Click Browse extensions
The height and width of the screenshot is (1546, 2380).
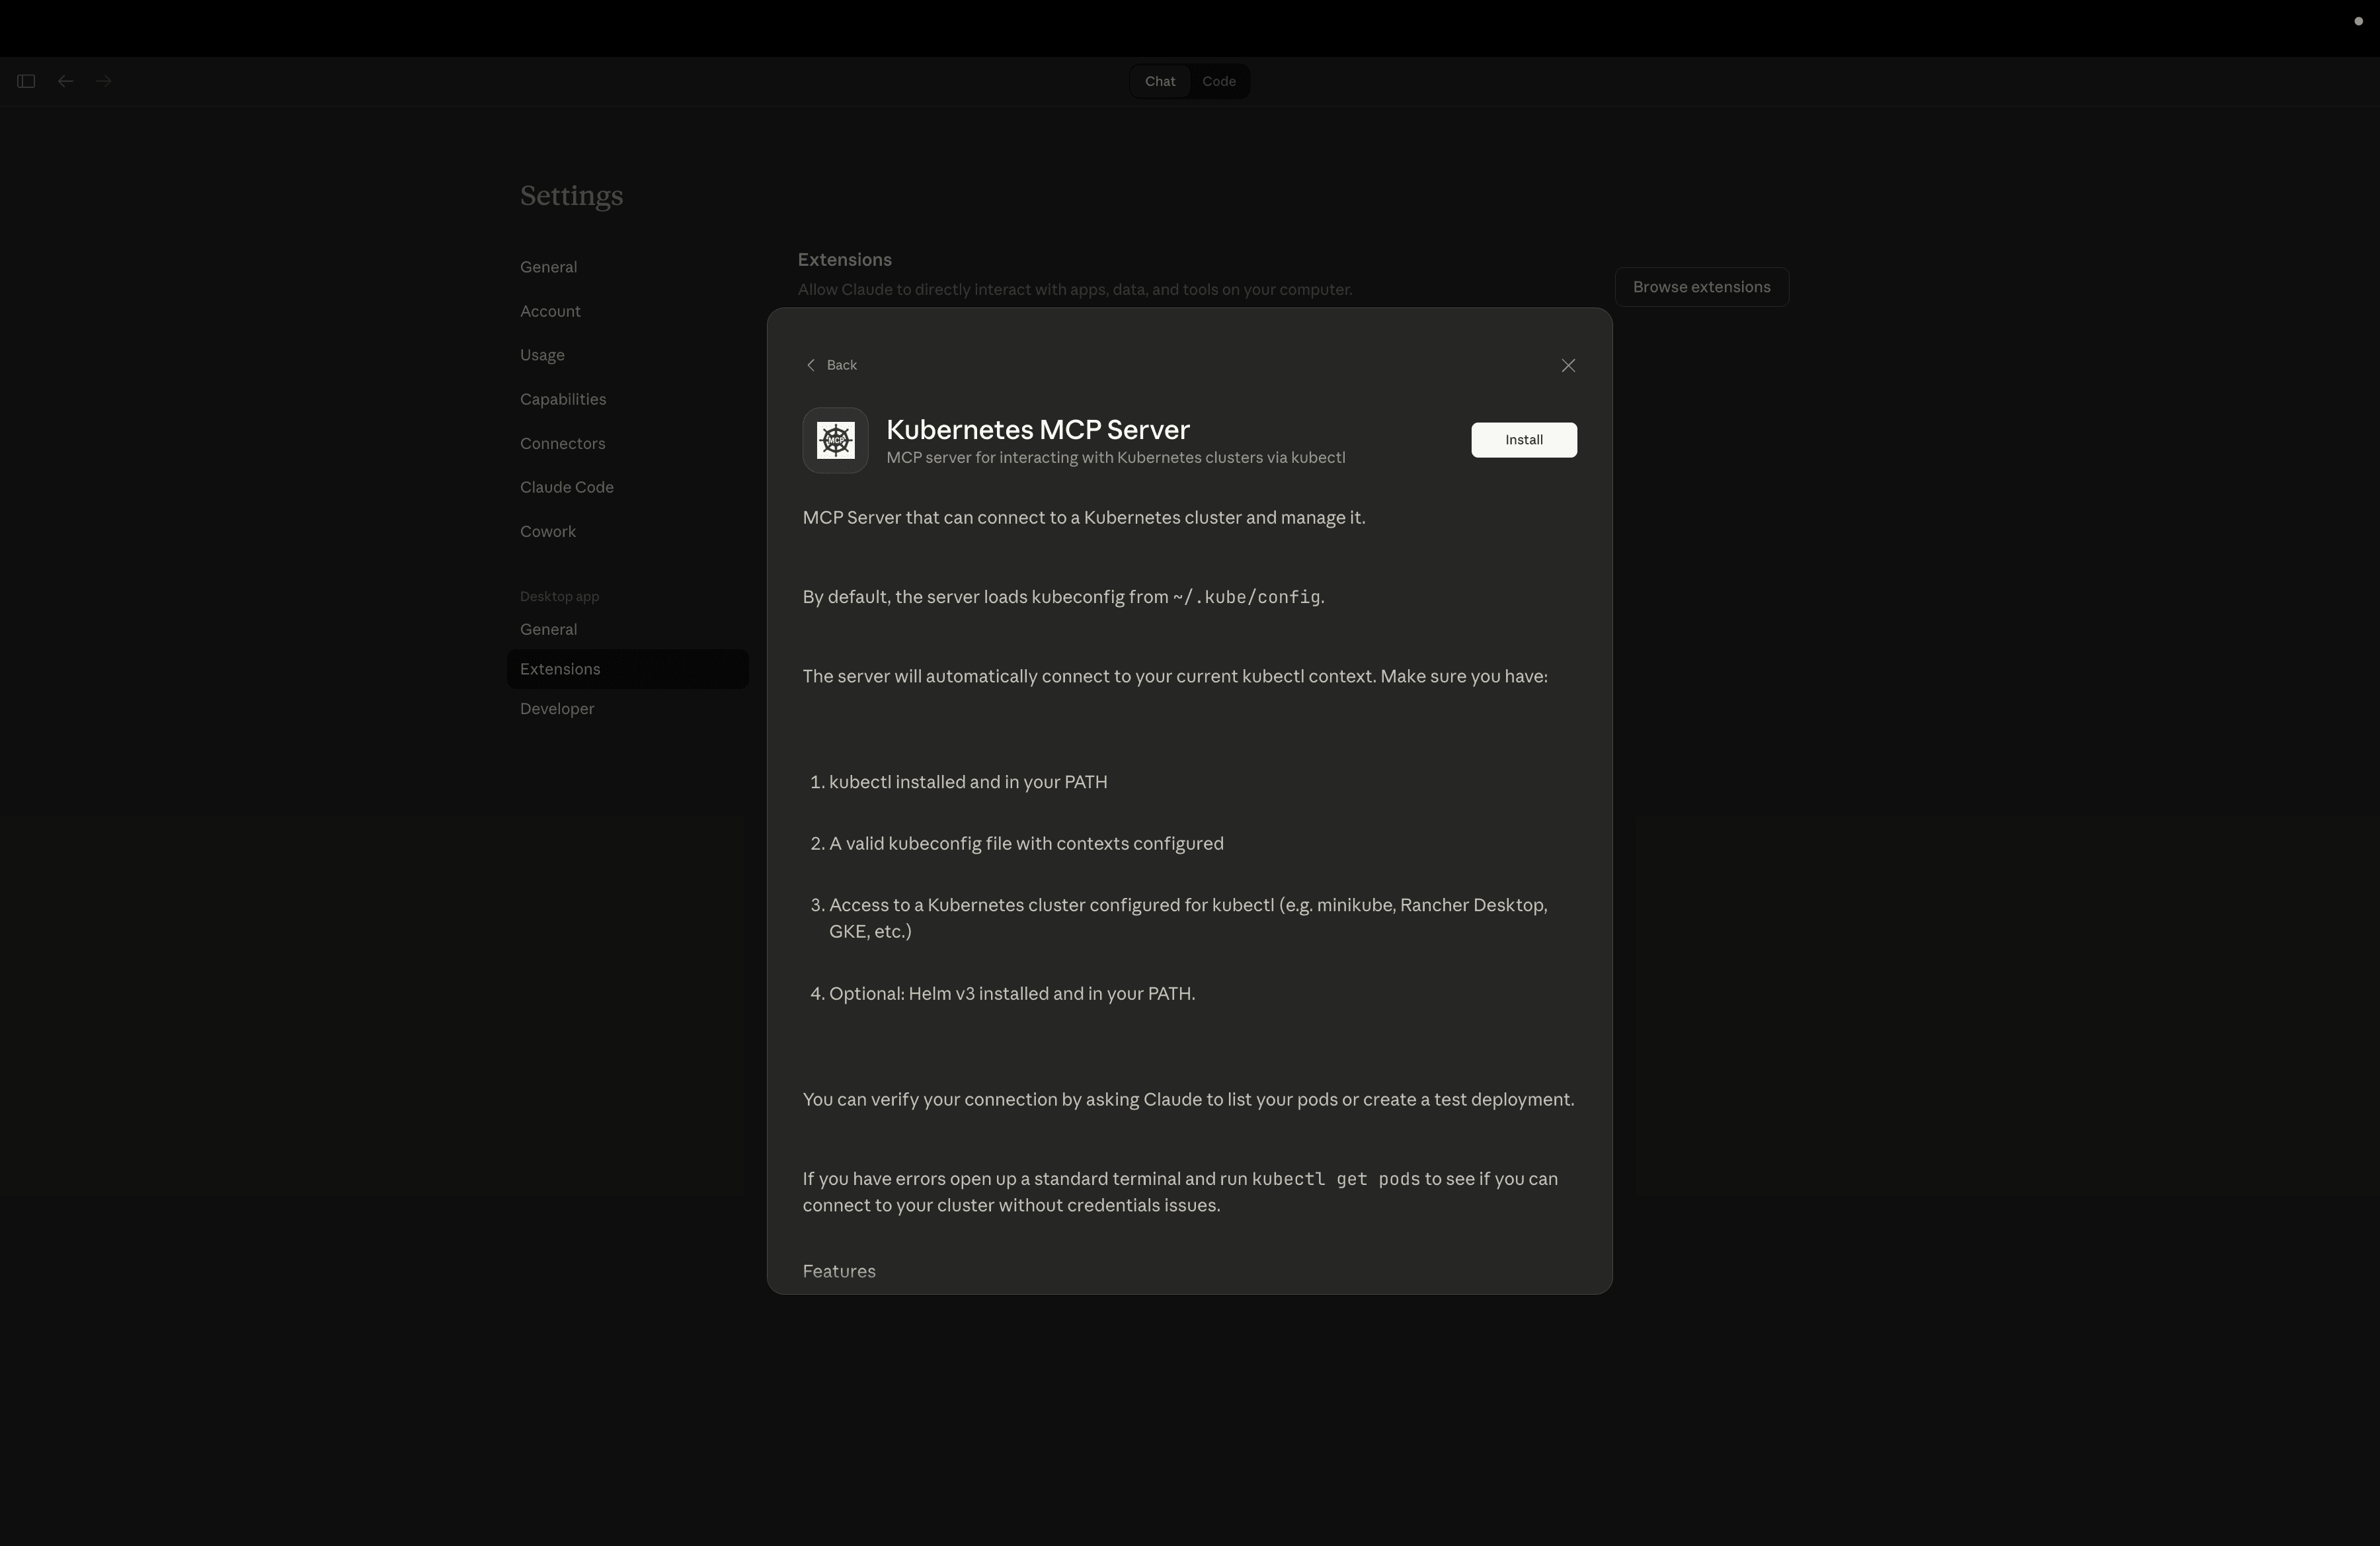click(1701, 287)
